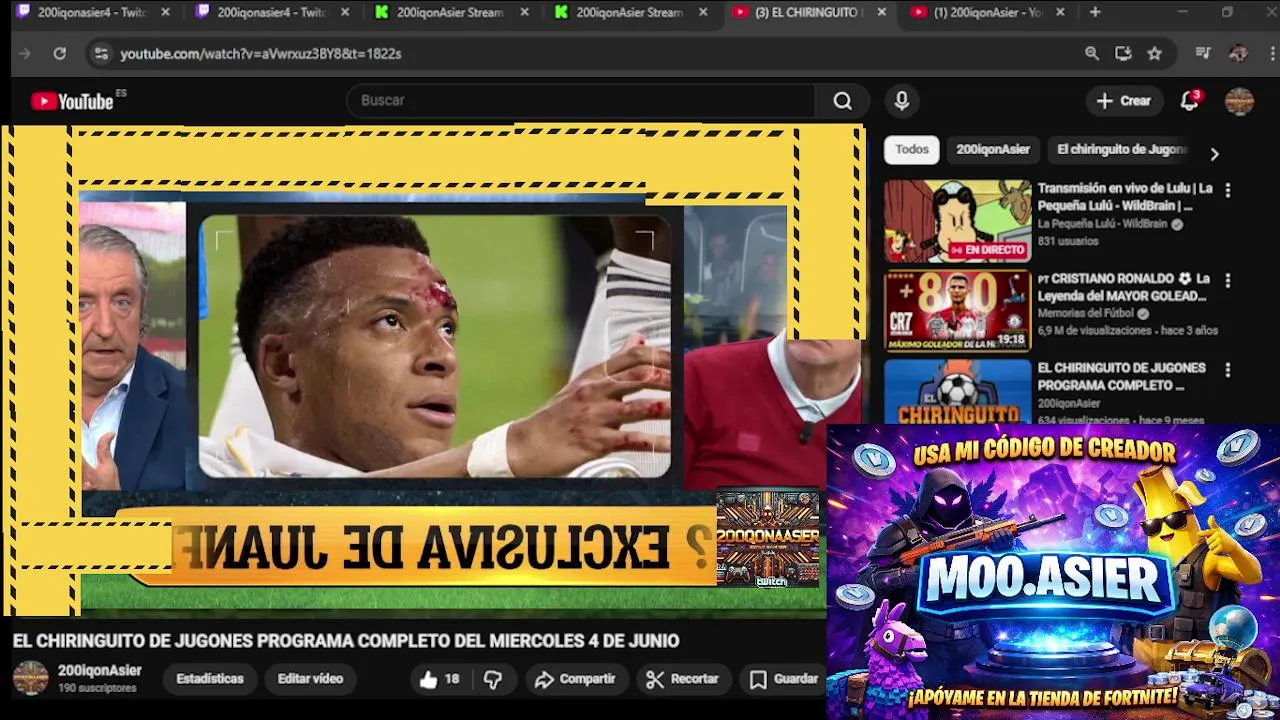Click the video title MIERCOLES 4 DE JUNIO
Screen dimensions: 1280x720
[x=346, y=641]
